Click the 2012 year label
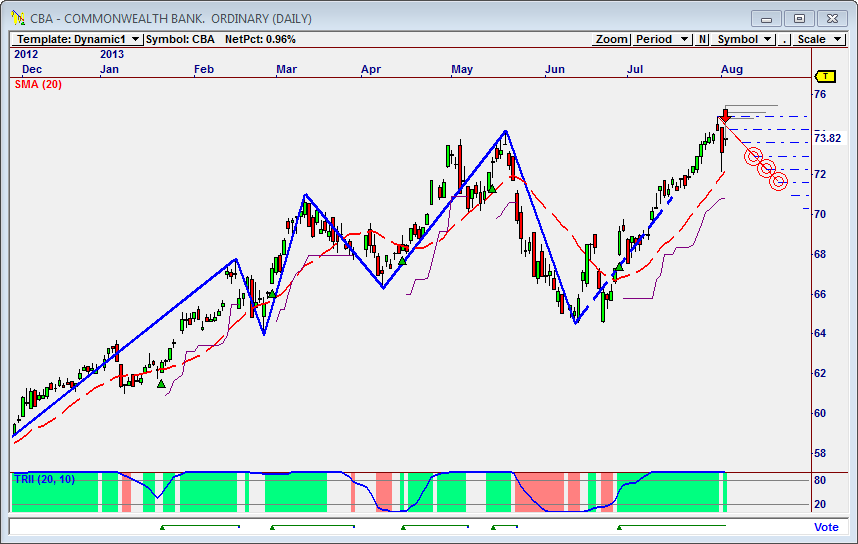Screen dimensions: 858x544 (x=26, y=54)
